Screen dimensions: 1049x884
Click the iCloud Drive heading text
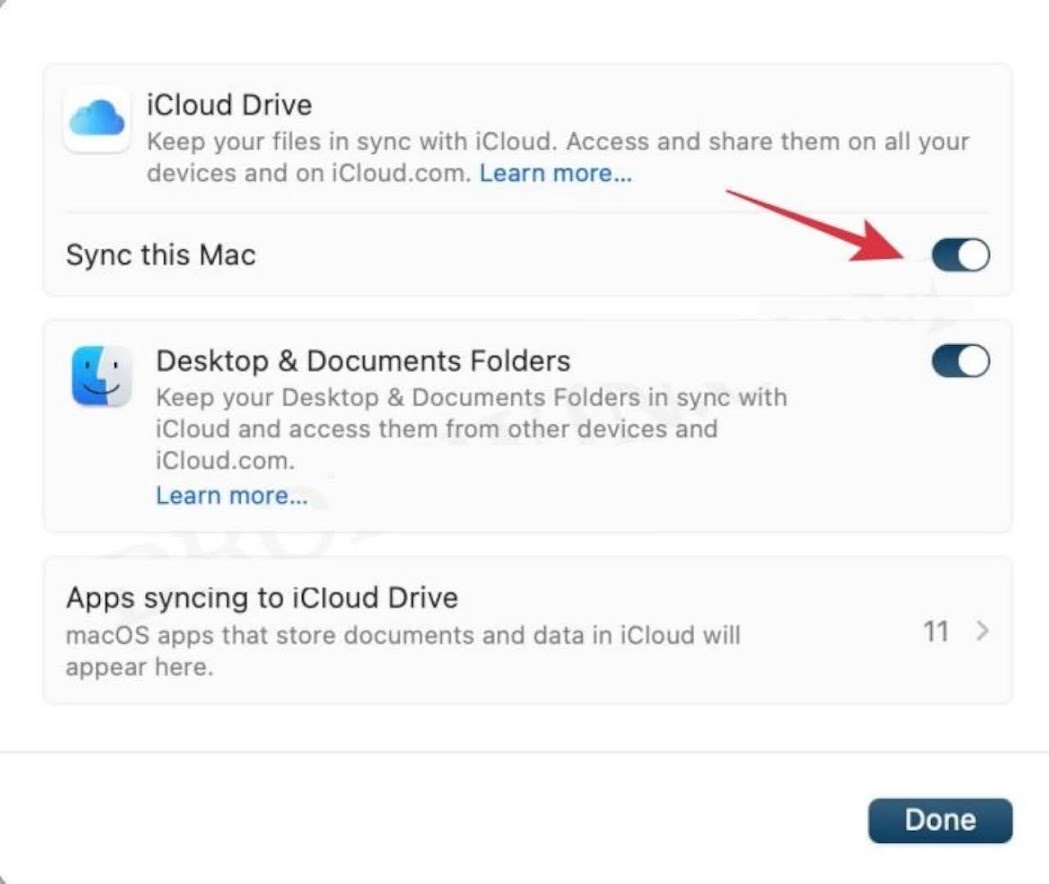tap(229, 105)
